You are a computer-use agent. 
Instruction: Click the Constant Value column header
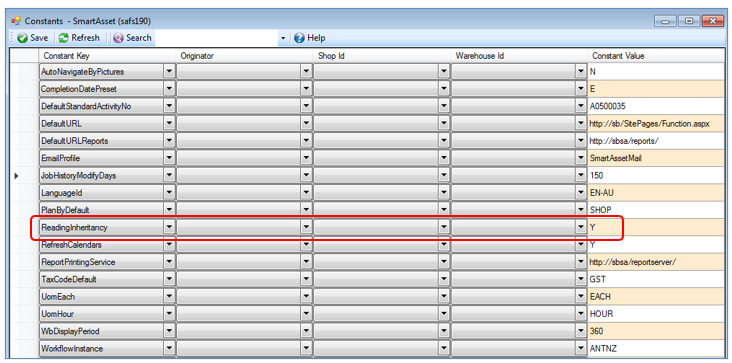tap(657, 56)
